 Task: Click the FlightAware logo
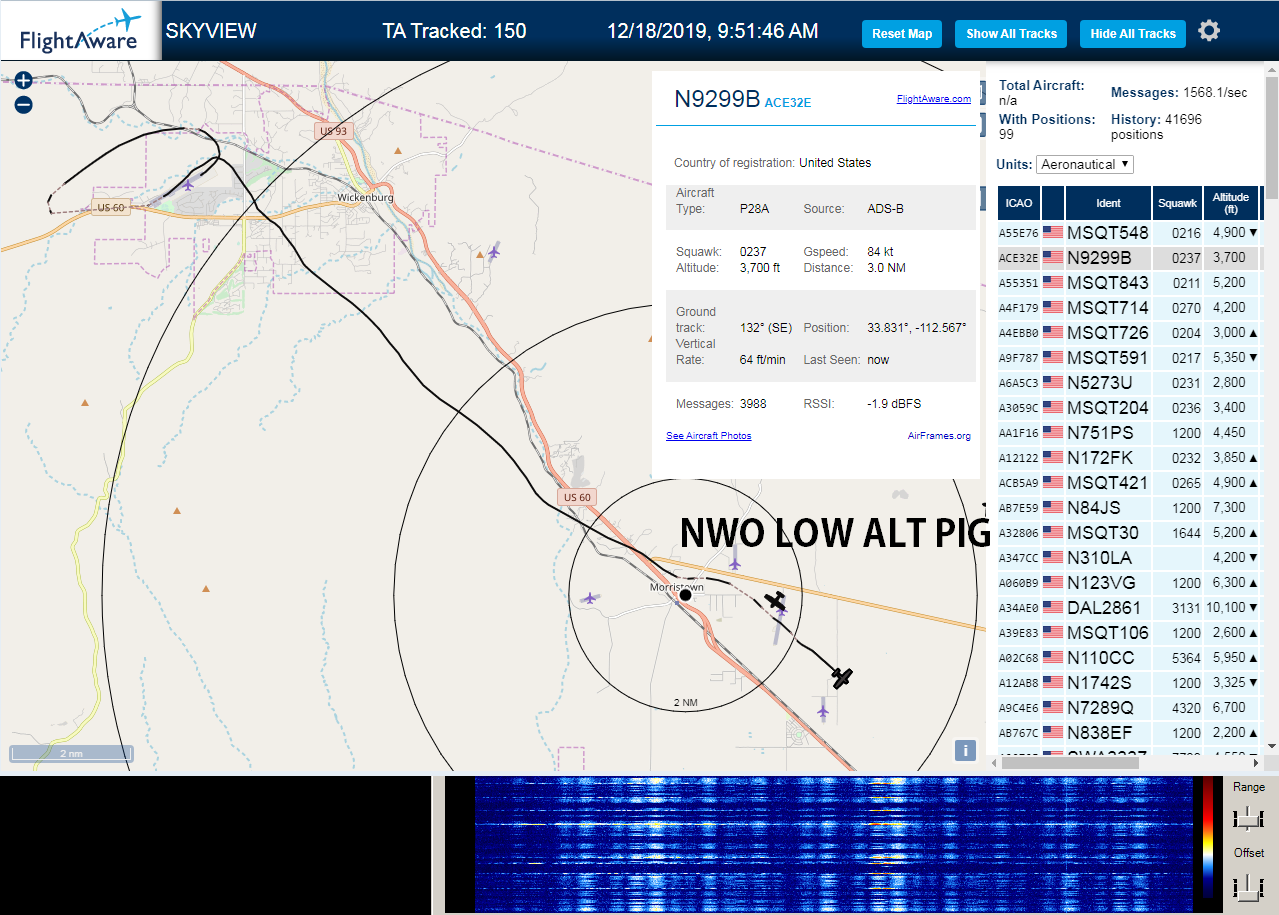[81, 31]
